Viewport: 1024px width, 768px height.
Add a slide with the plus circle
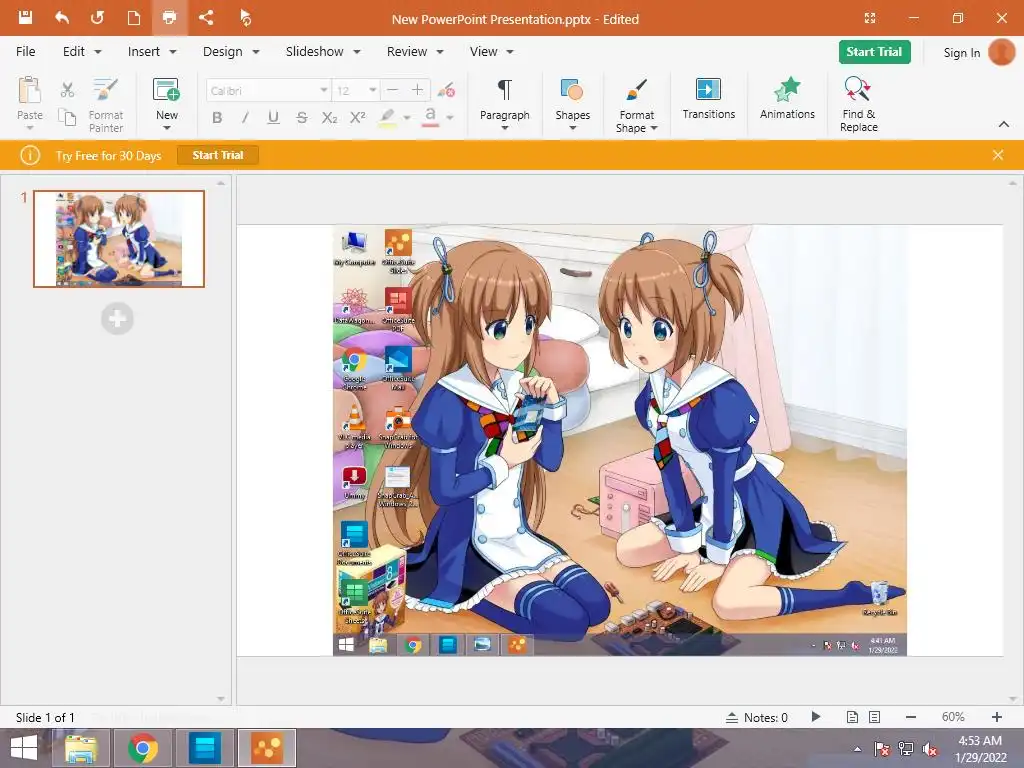pos(118,319)
